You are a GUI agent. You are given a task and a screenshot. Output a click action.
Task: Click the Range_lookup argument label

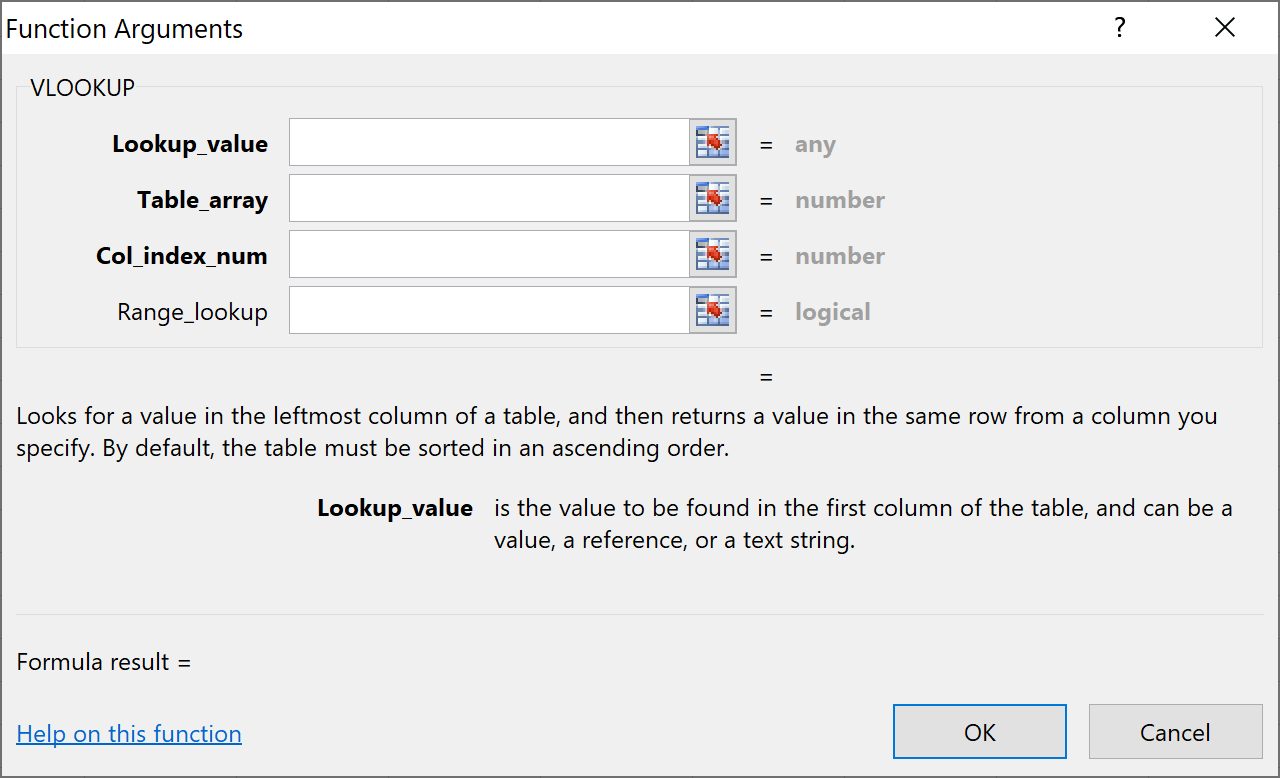click(x=193, y=312)
